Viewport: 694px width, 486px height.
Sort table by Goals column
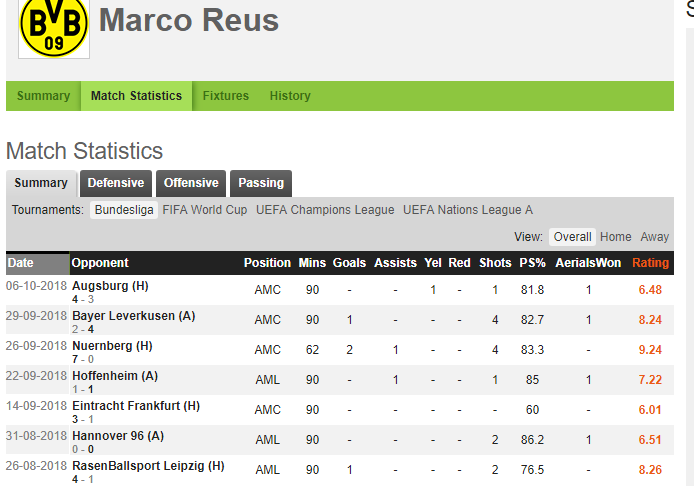pyautogui.click(x=349, y=263)
